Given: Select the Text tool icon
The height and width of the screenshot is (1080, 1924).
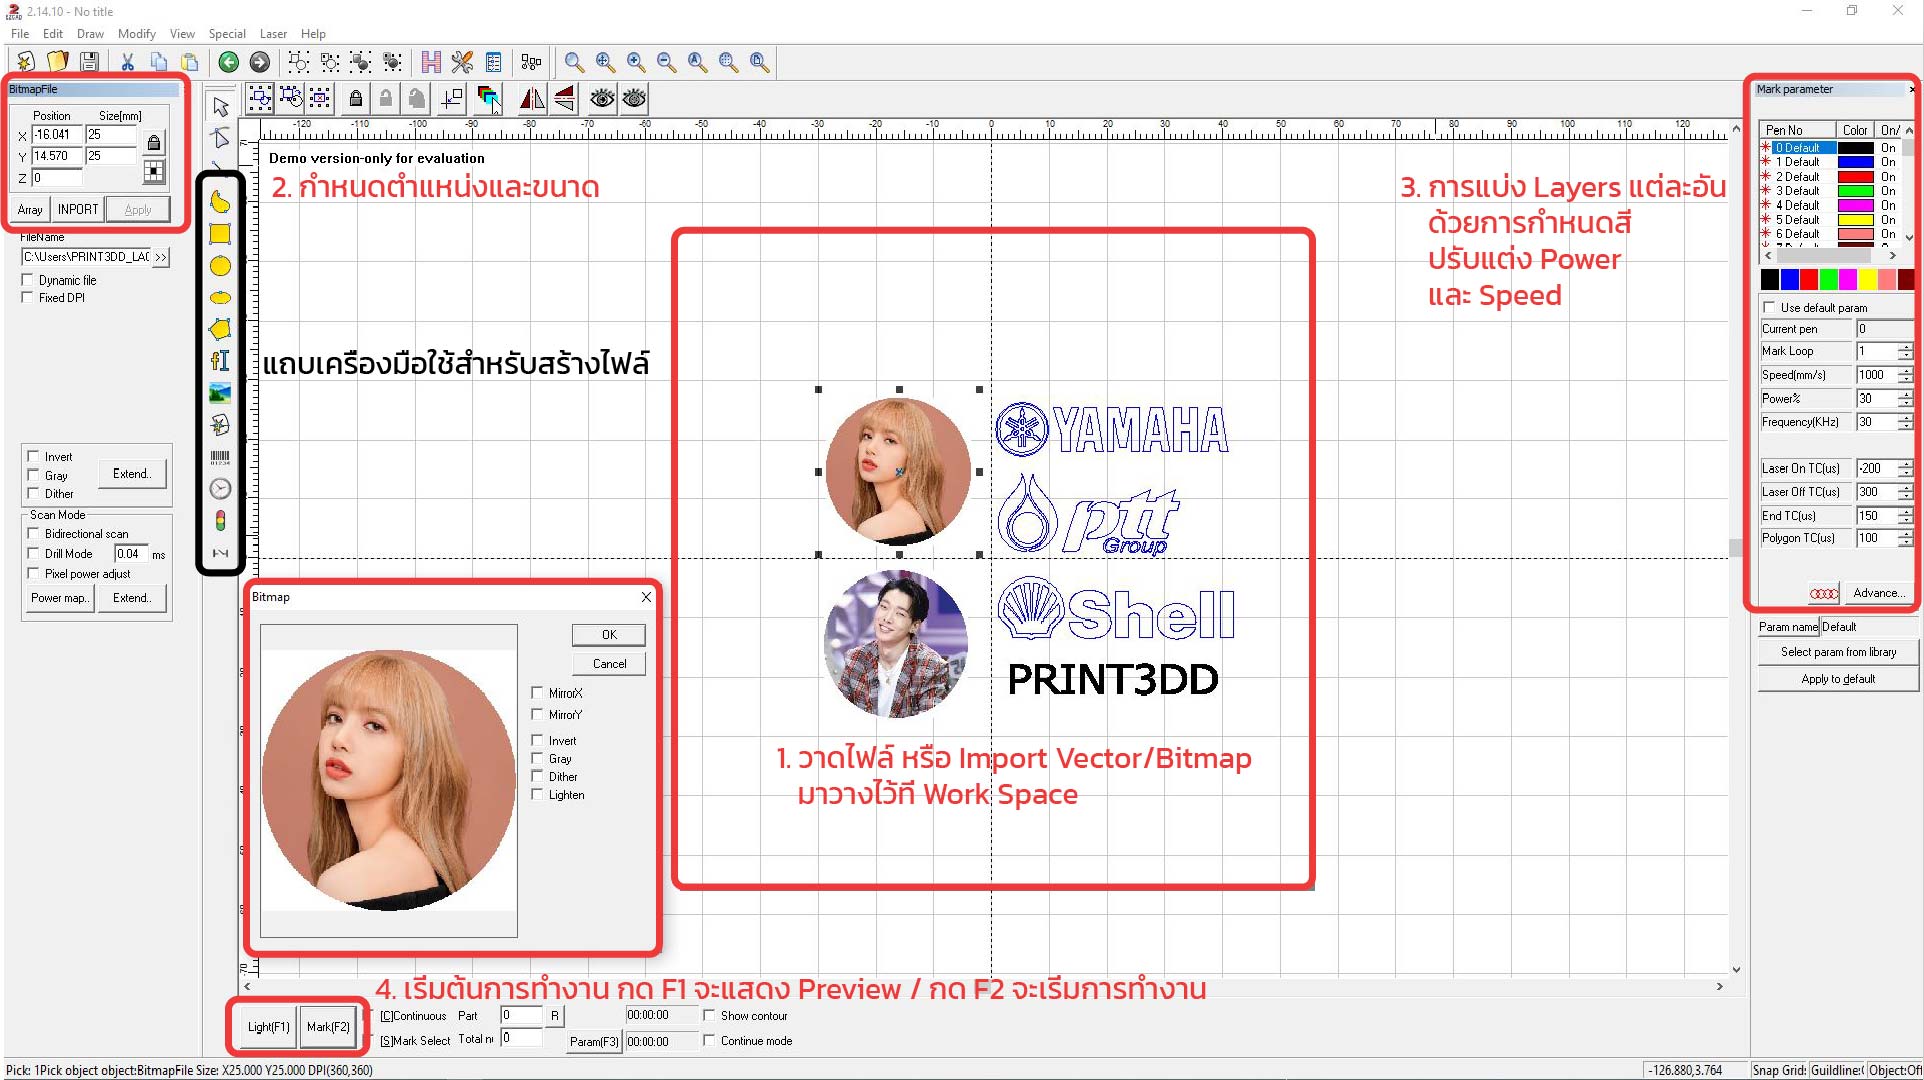Looking at the screenshot, I should pyautogui.click(x=220, y=361).
